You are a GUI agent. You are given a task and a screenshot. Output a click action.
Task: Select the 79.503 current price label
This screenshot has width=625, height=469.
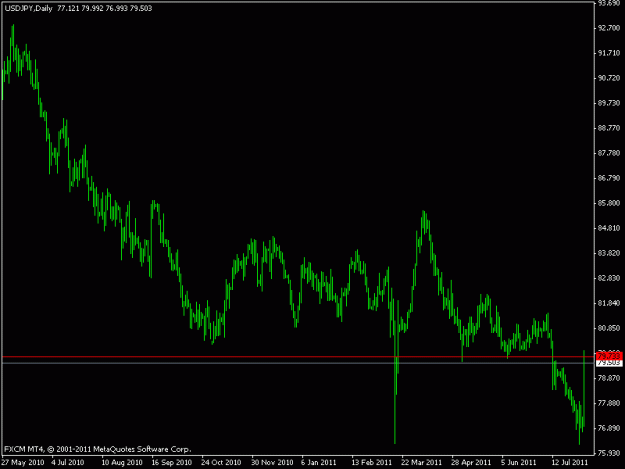pyautogui.click(x=609, y=363)
